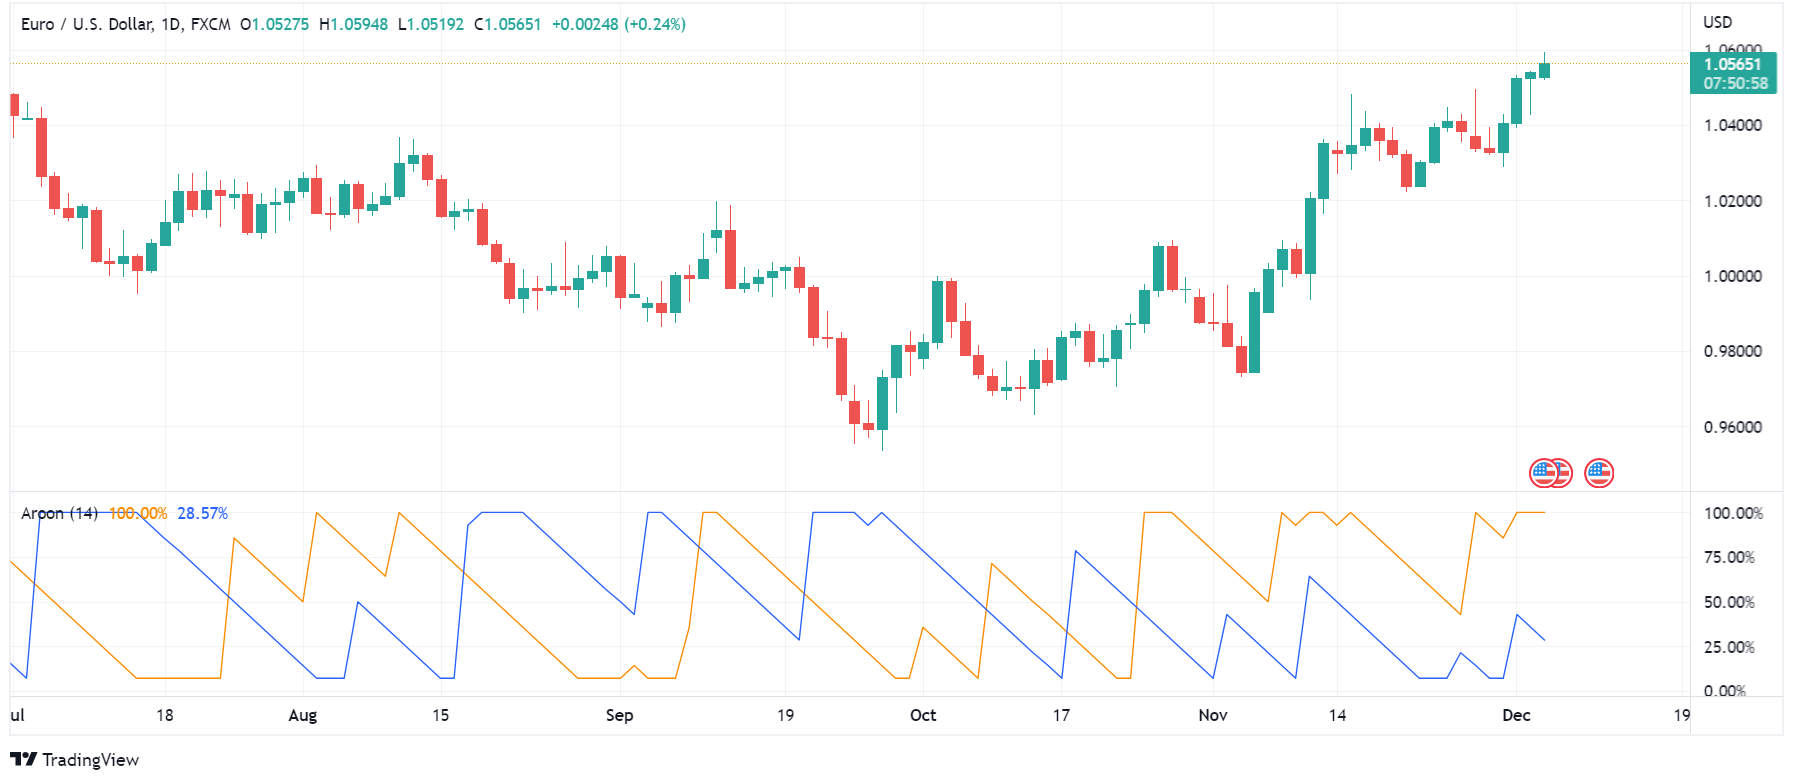Click the USD currency label on the price axis

coord(1717,22)
